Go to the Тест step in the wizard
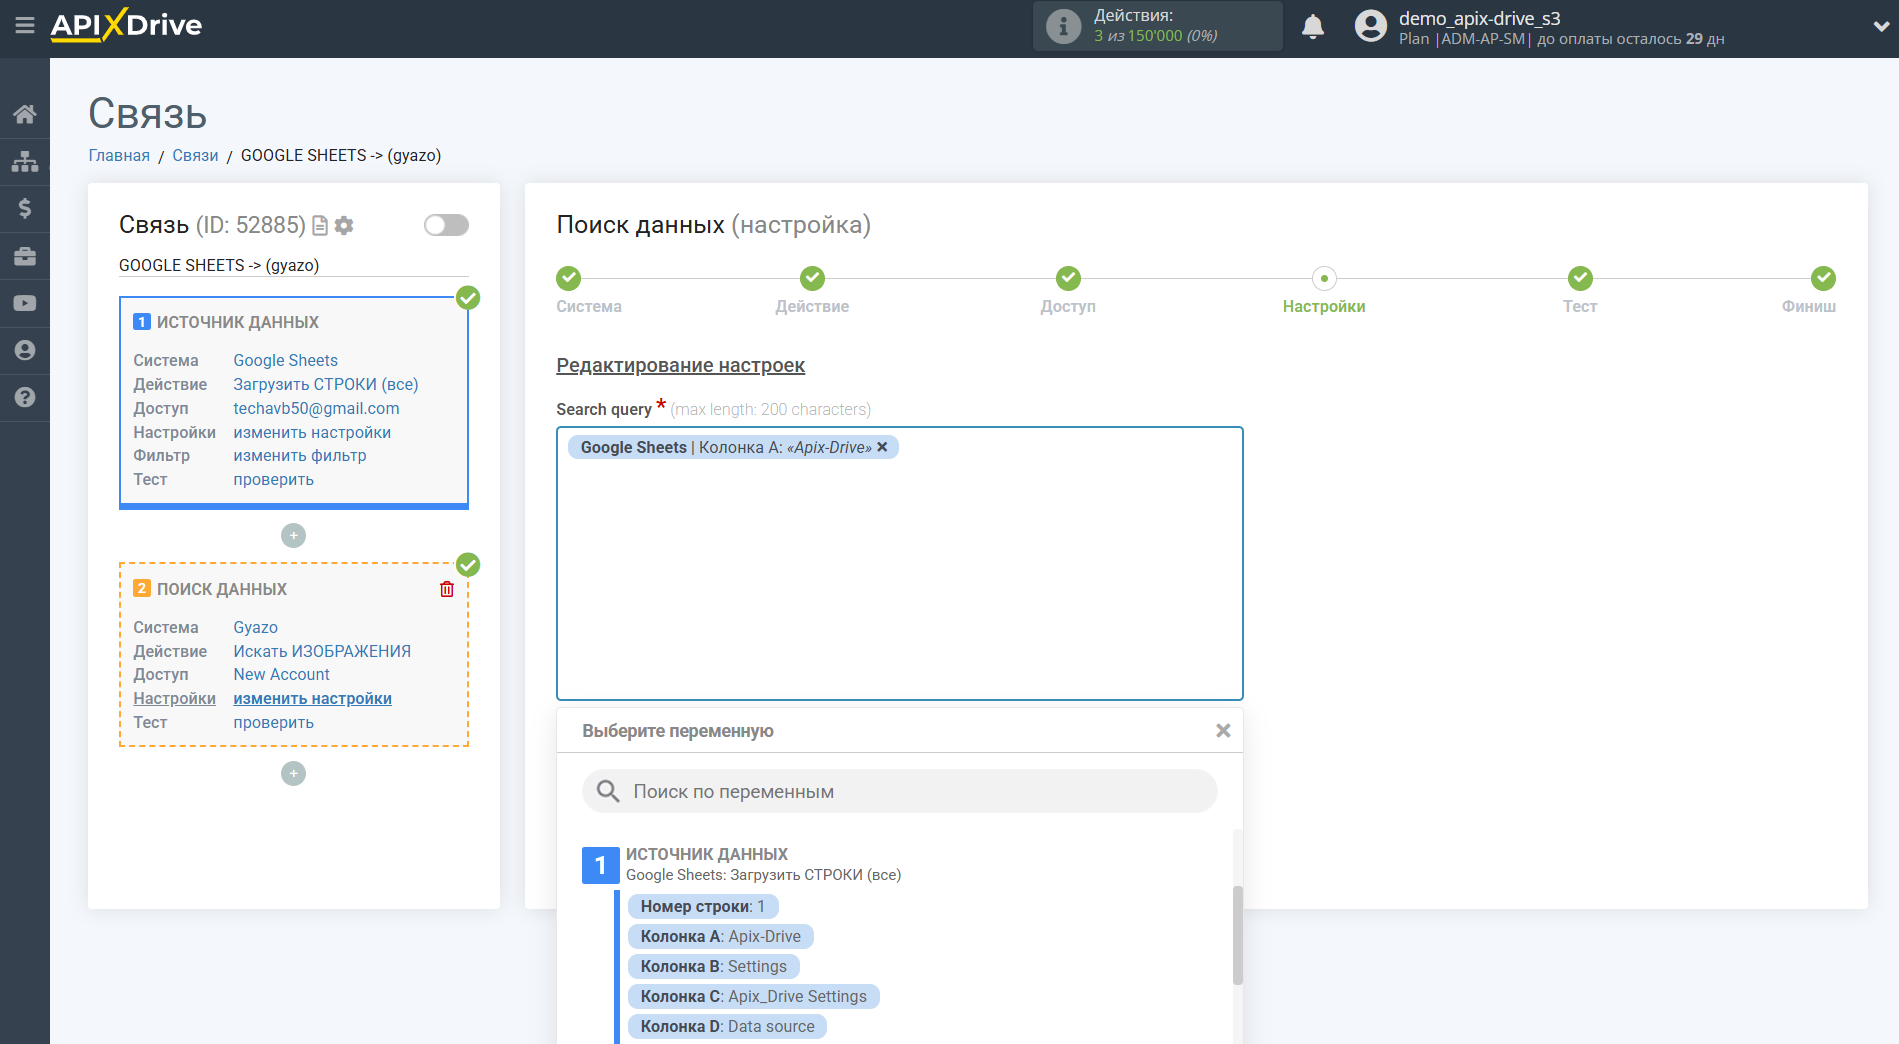The width and height of the screenshot is (1899, 1044). 1579,279
